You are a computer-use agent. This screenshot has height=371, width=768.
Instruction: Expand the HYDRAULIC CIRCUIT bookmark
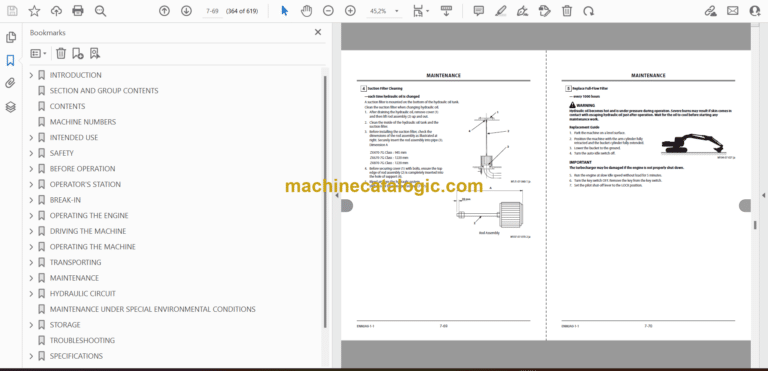pos(31,294)
